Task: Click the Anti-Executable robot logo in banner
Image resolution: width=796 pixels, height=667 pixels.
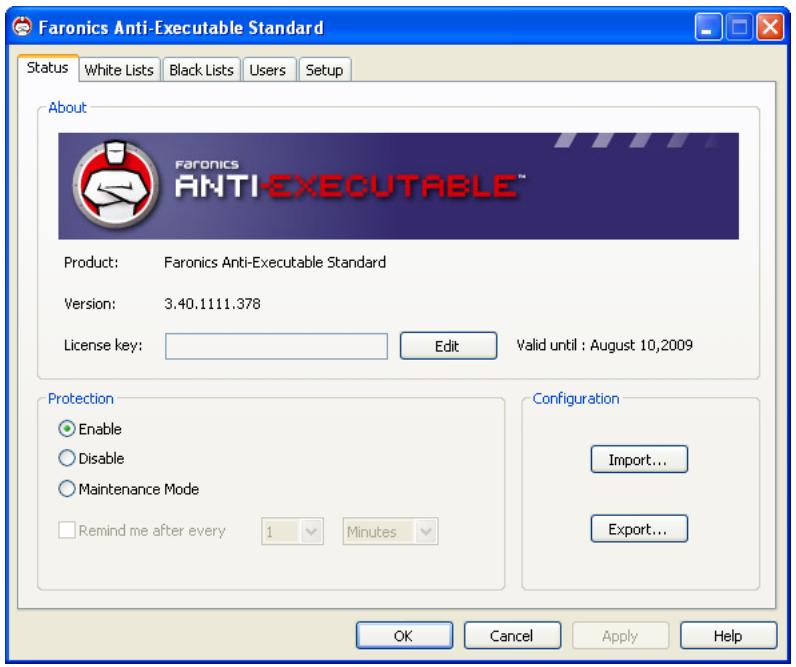Action: pos(116,185)
